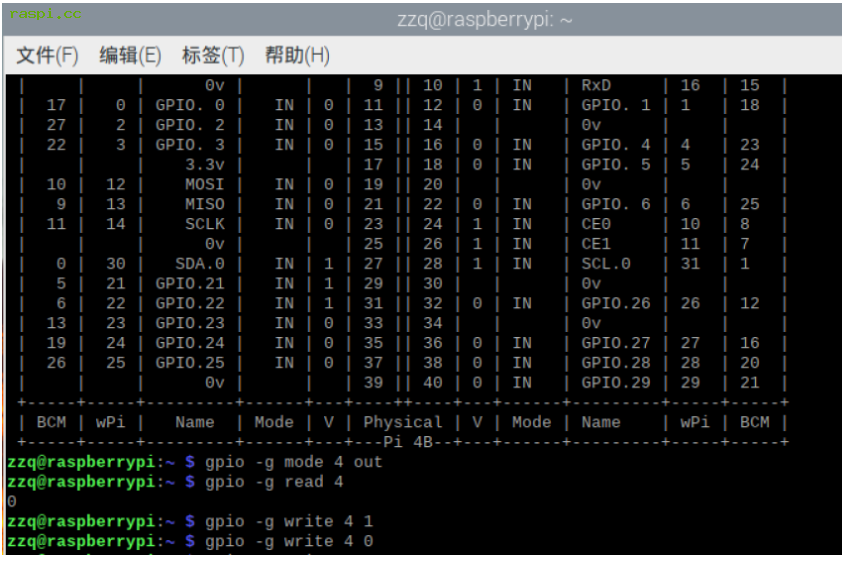Viewport: 842px width, 566px height.
Task: Click the SCLK pin name entry
Action: click(204, 224)
